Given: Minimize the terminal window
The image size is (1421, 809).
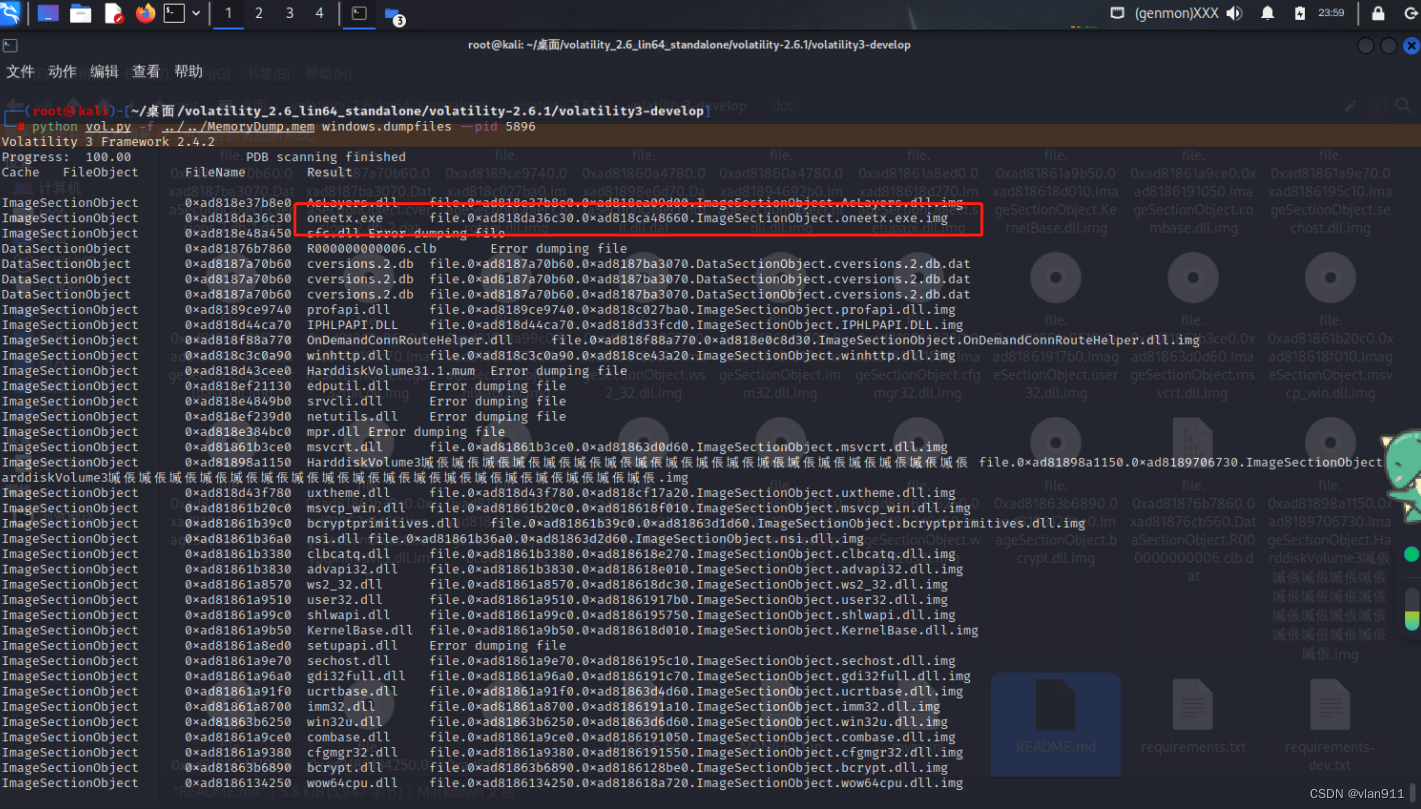Looking at the screenshot, I should pyautogui.click(x=1366, y=46).
